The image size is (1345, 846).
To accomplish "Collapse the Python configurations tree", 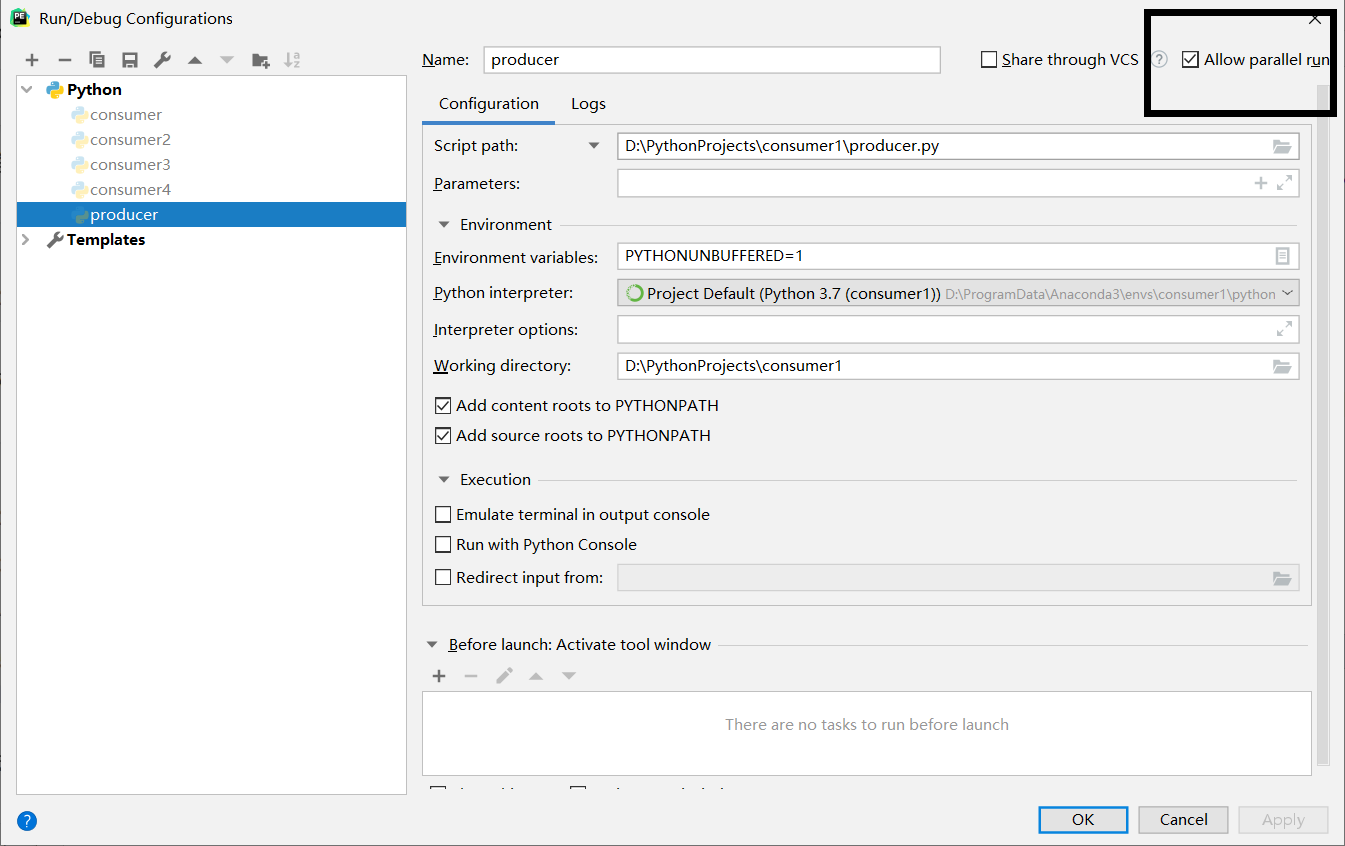I will [24, 89].
